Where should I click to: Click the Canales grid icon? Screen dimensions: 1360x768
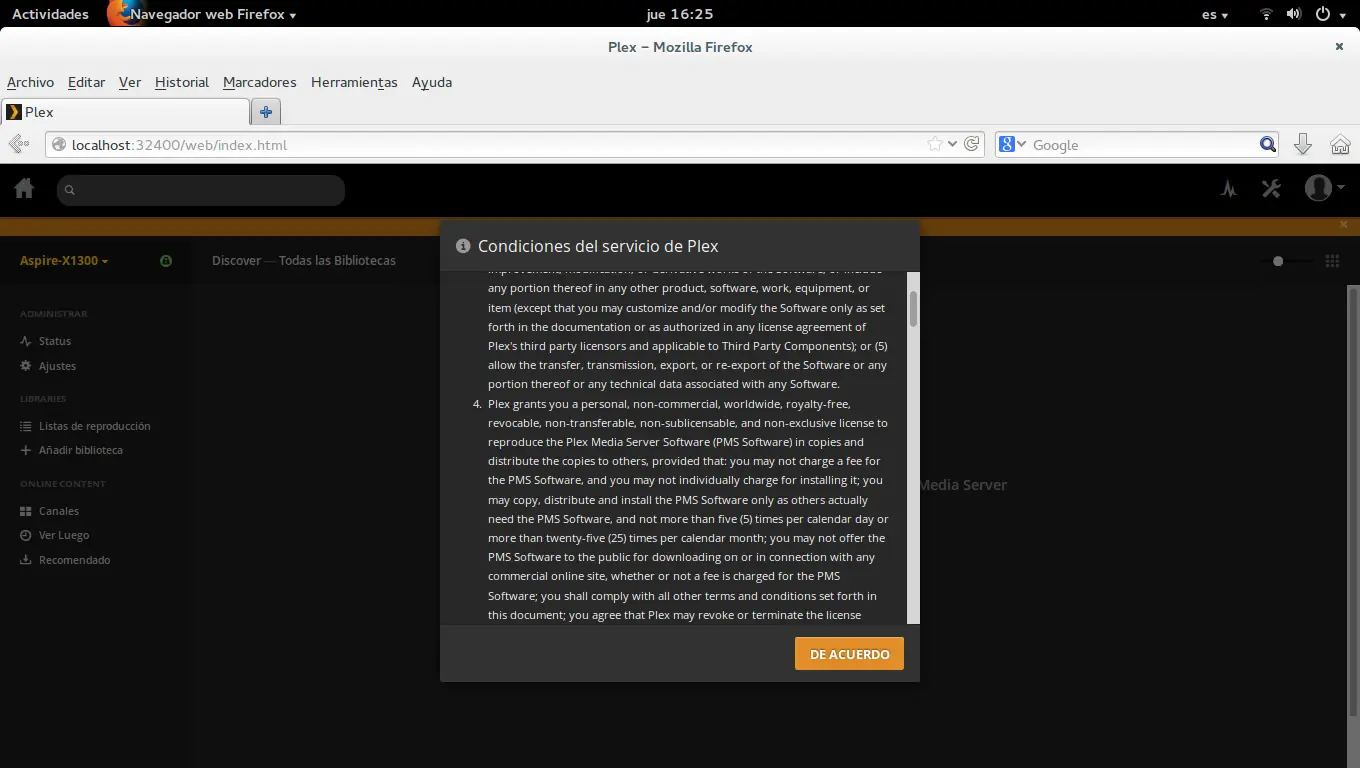coord(26,511)
